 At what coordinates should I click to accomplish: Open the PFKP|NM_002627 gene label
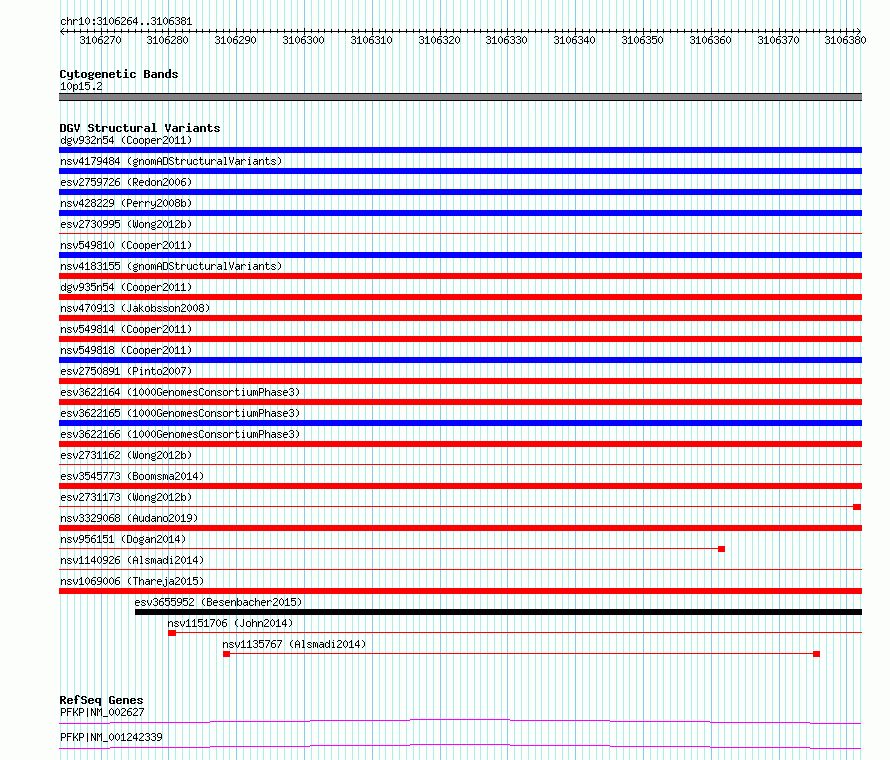click(102, 712)
